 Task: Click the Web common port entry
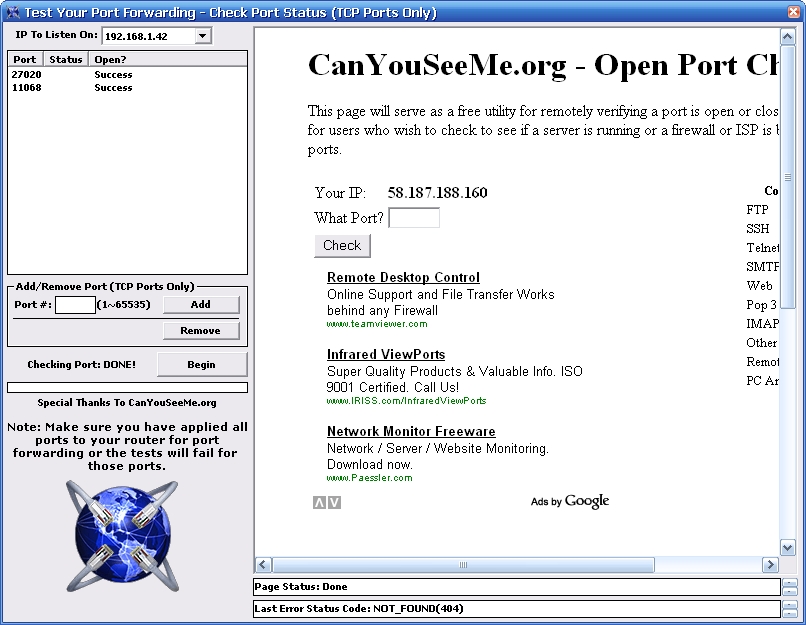[x=759, y=286]
